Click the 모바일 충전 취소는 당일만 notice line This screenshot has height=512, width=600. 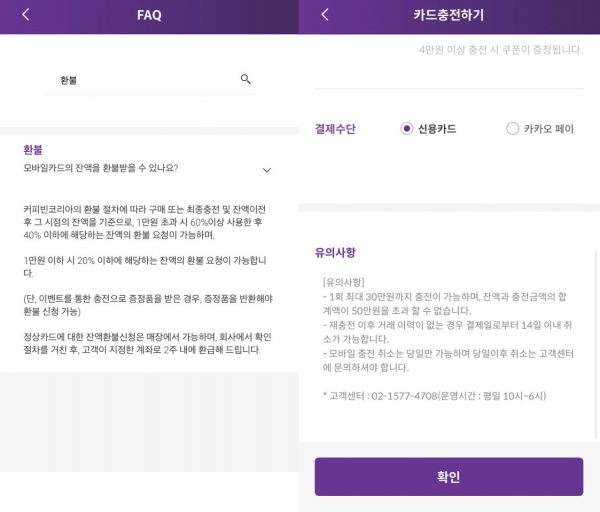(x=448, y=360)
